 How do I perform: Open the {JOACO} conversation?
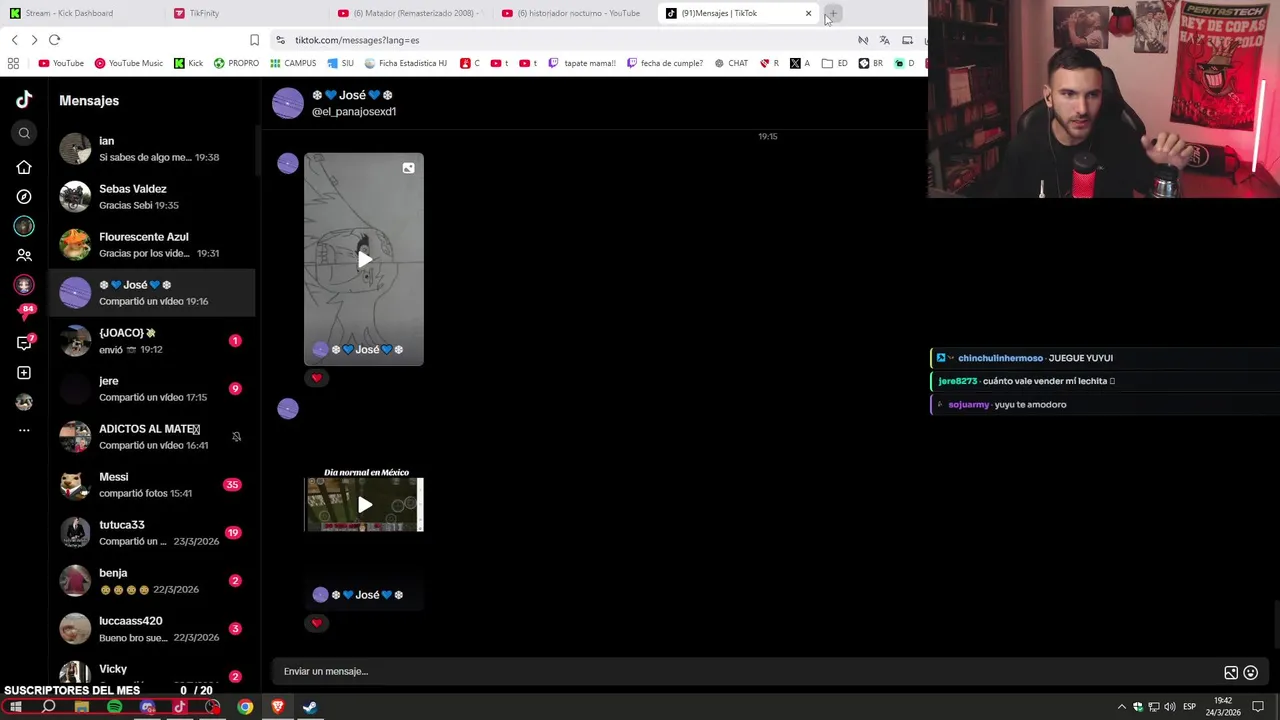point(152,341)
